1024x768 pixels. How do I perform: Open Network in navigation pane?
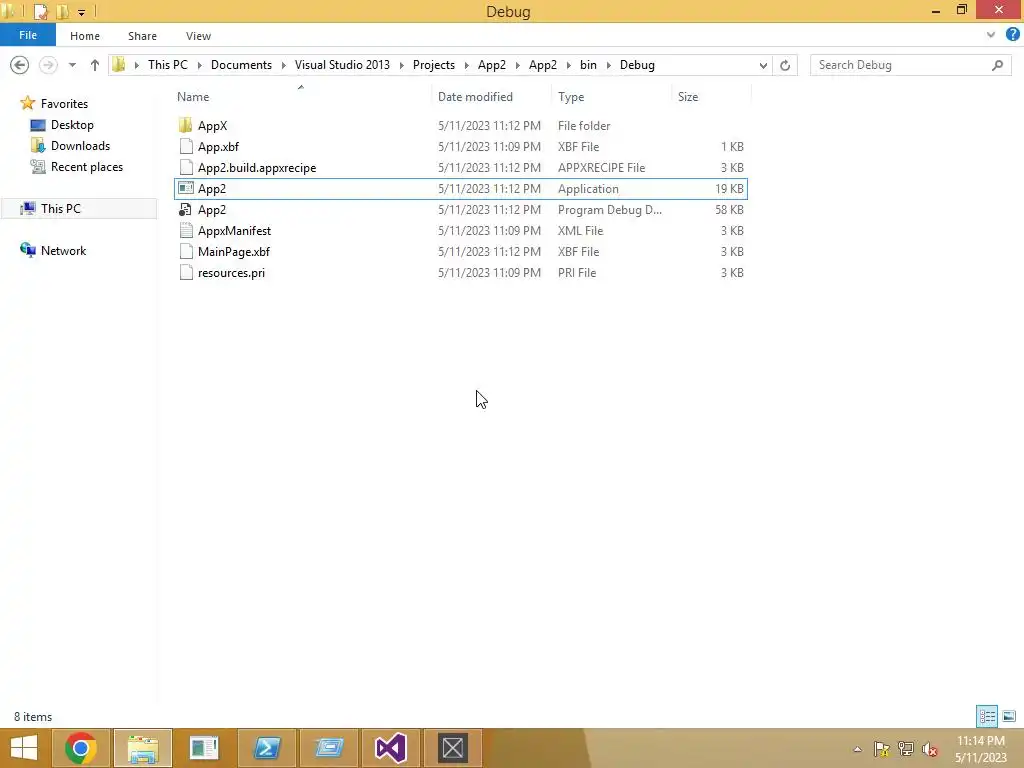(63, 251)
